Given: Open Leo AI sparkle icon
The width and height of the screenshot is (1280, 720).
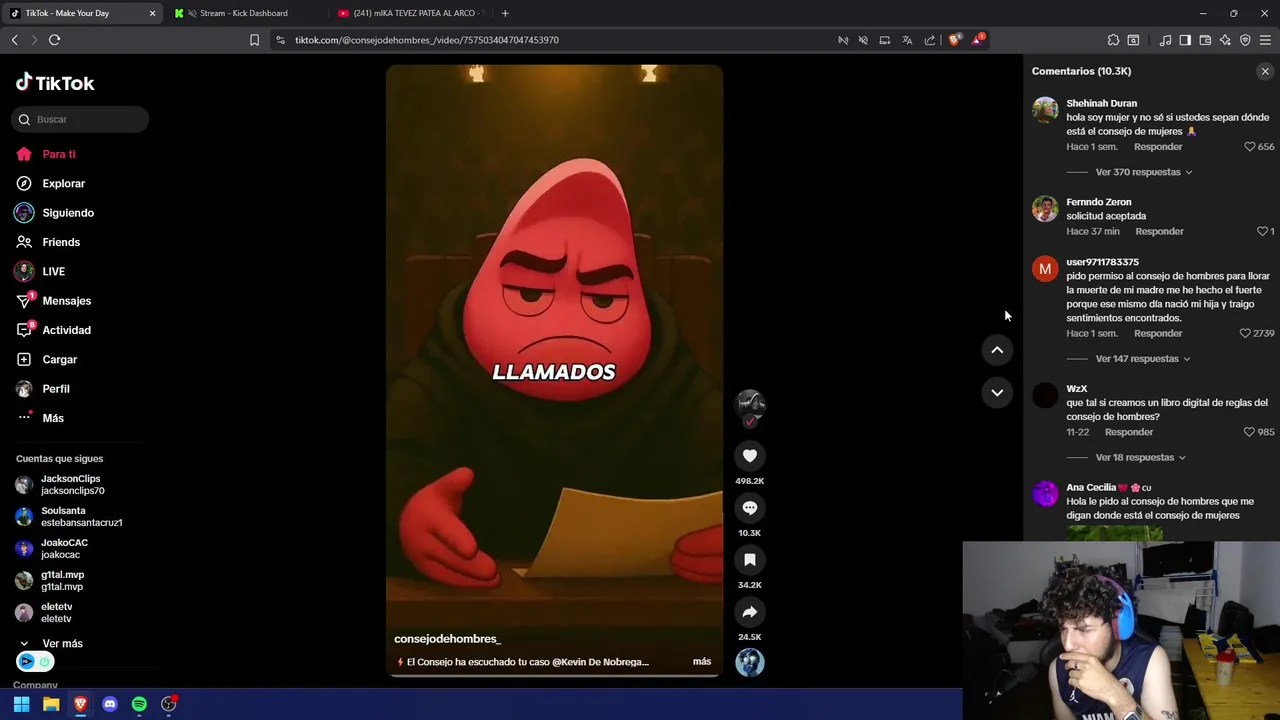Looking at the screenshot, I should point(1225,40).
